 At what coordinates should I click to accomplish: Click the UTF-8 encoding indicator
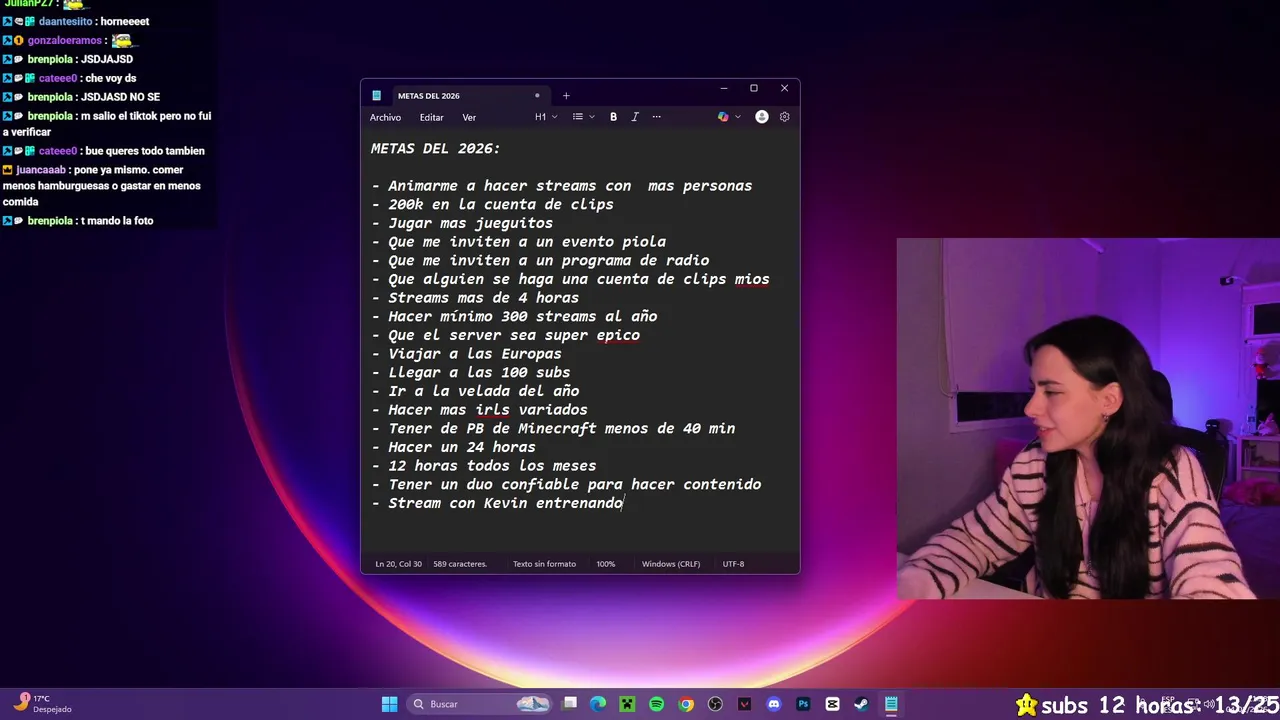click(733, 564)
